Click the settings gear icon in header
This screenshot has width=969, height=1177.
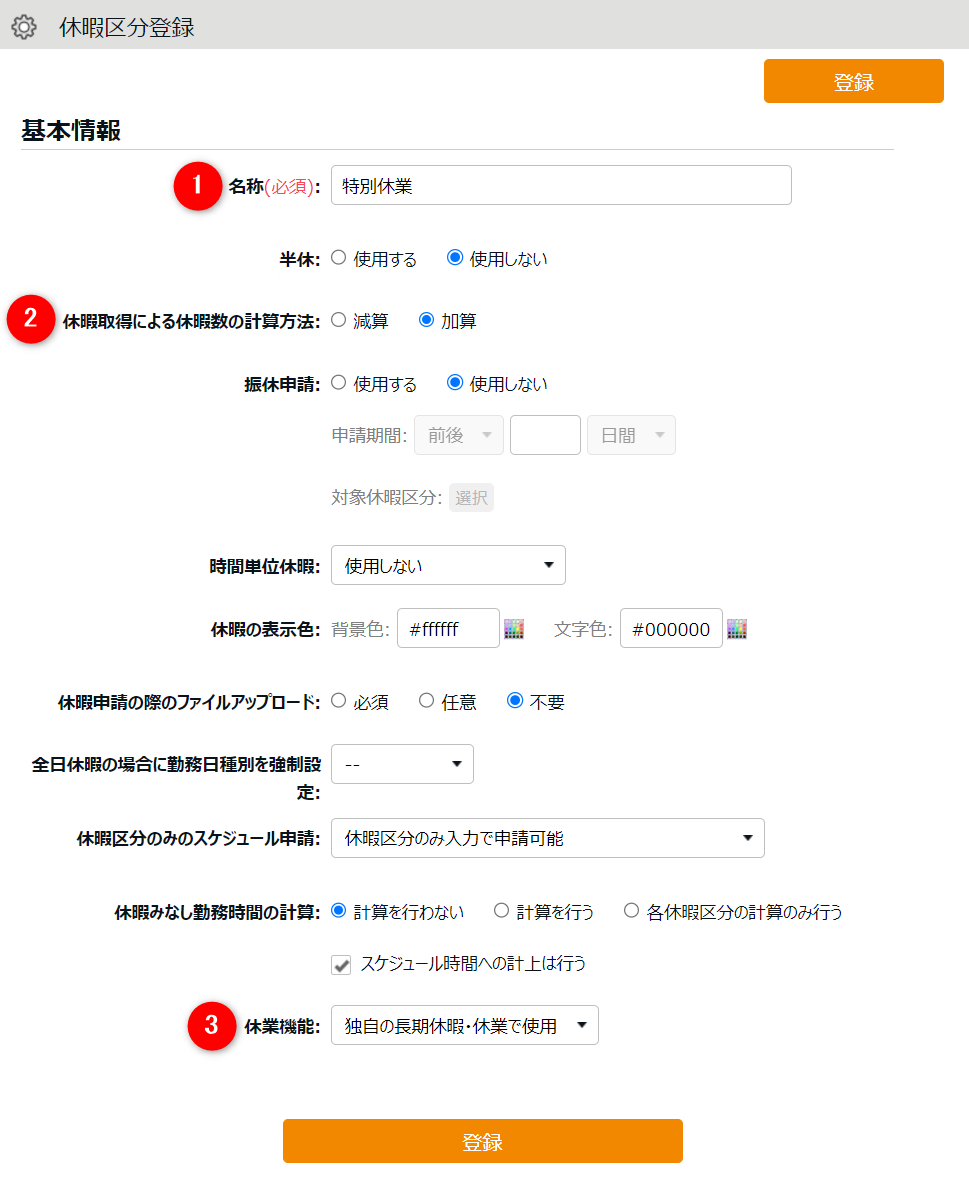(x=23, y=27)
